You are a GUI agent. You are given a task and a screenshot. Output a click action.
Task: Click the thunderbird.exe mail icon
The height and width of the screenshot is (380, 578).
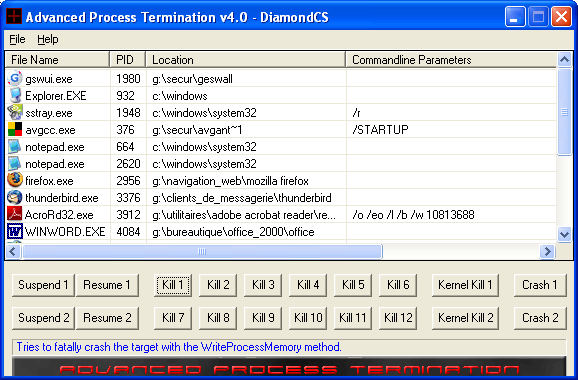(x=15, y=198)
